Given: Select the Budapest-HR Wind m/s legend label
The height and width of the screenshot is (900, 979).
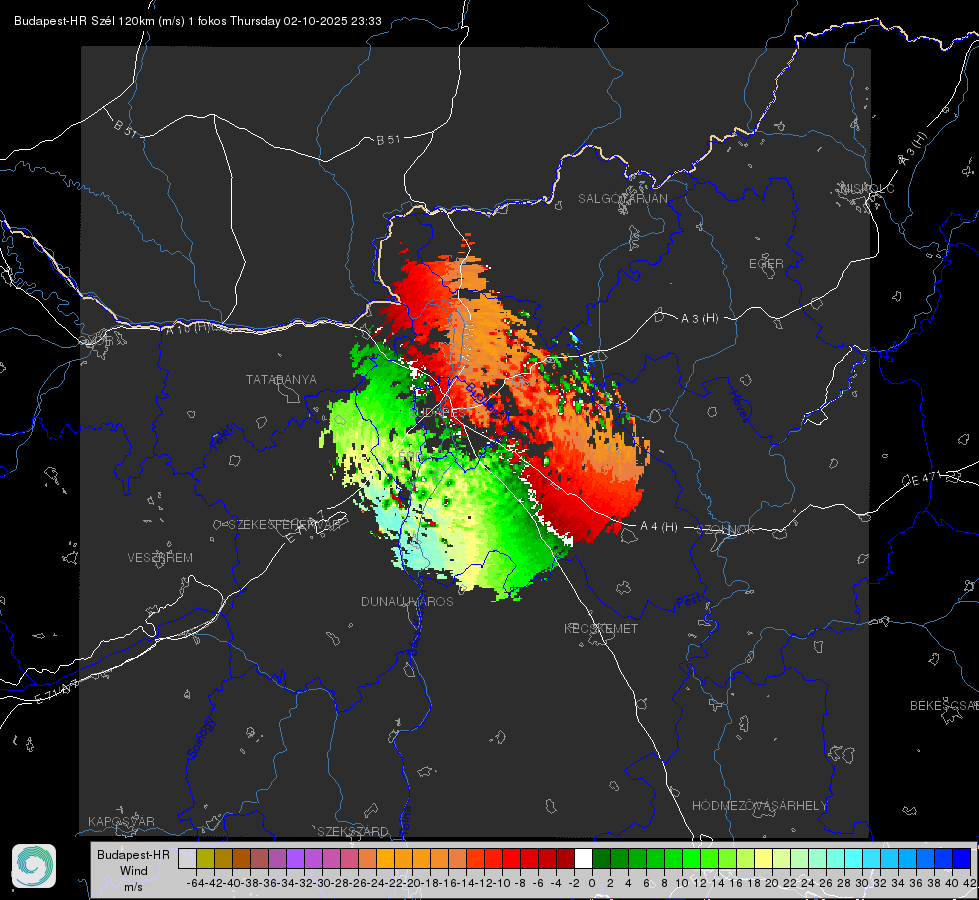Looking at the screenshot, I should (134, 871).
